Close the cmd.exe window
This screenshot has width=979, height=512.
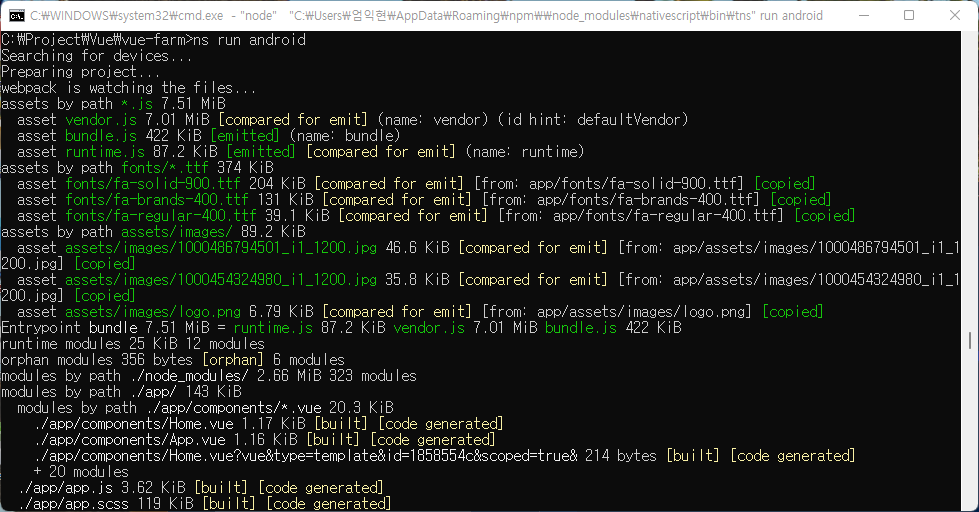pos(954,15)
